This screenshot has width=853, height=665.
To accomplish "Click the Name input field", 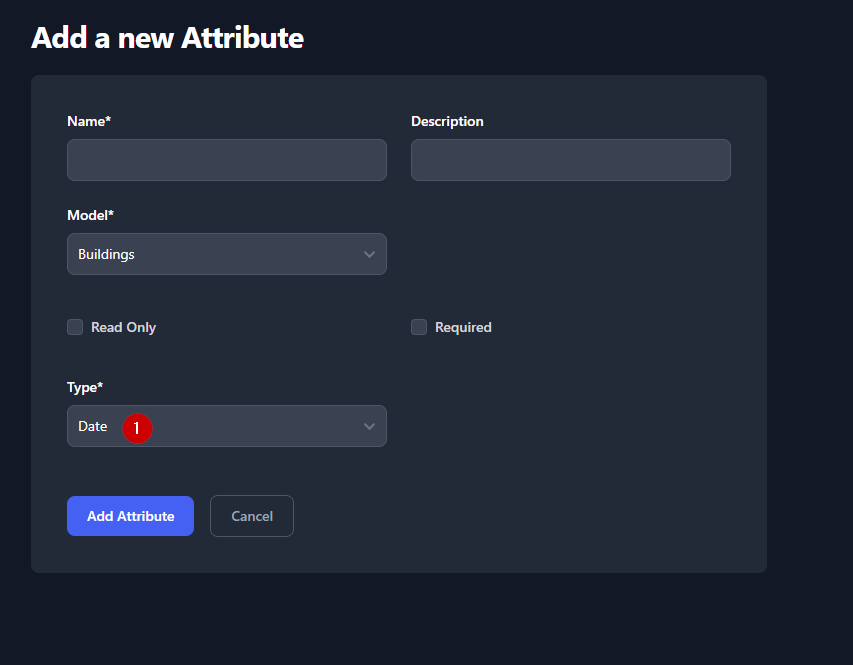I will tap(226, 160).
